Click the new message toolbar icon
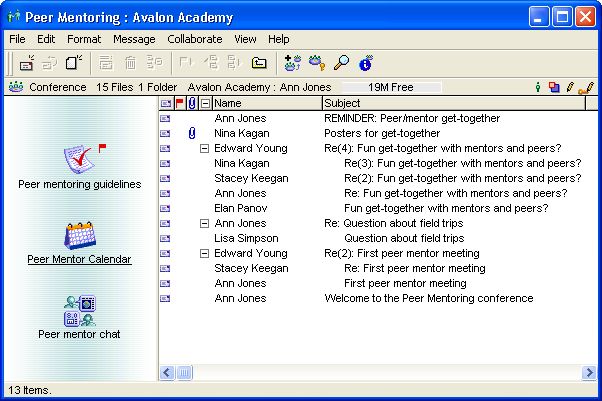This screenshot has width=602, height=401. click(27, 63)
